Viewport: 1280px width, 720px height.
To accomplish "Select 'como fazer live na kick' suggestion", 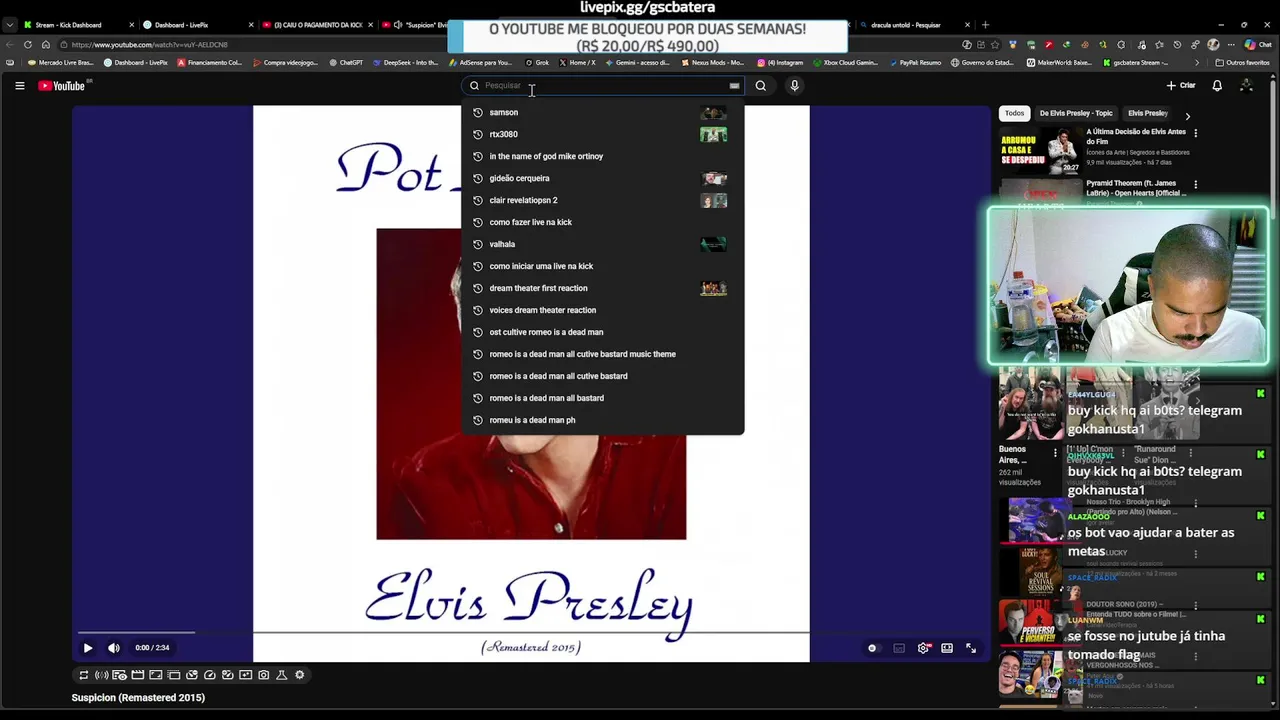I will 602,222.
